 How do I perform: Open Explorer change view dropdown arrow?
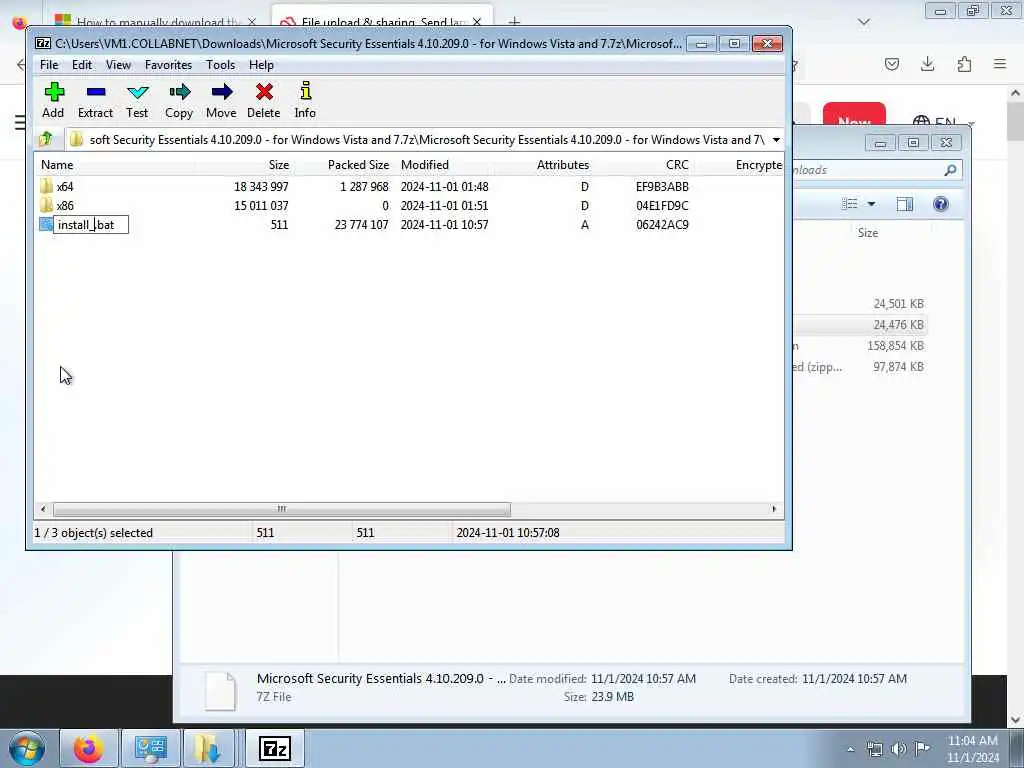coord(871,204)
